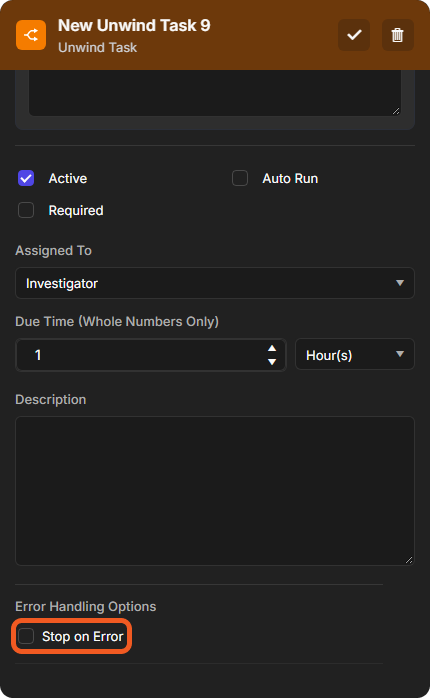The image size is (430, 698).
Task: Click the Due Time (Whole Numbers Only) label
Action: pos(117,321)
